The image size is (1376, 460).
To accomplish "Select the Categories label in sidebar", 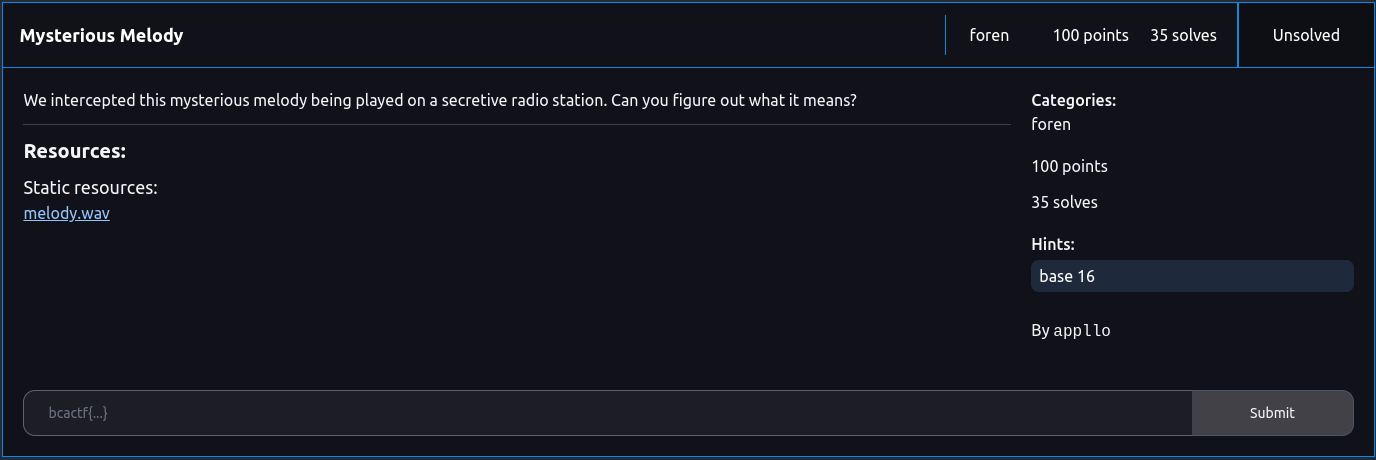I will pyautogui.click(x=1073, y=100).
